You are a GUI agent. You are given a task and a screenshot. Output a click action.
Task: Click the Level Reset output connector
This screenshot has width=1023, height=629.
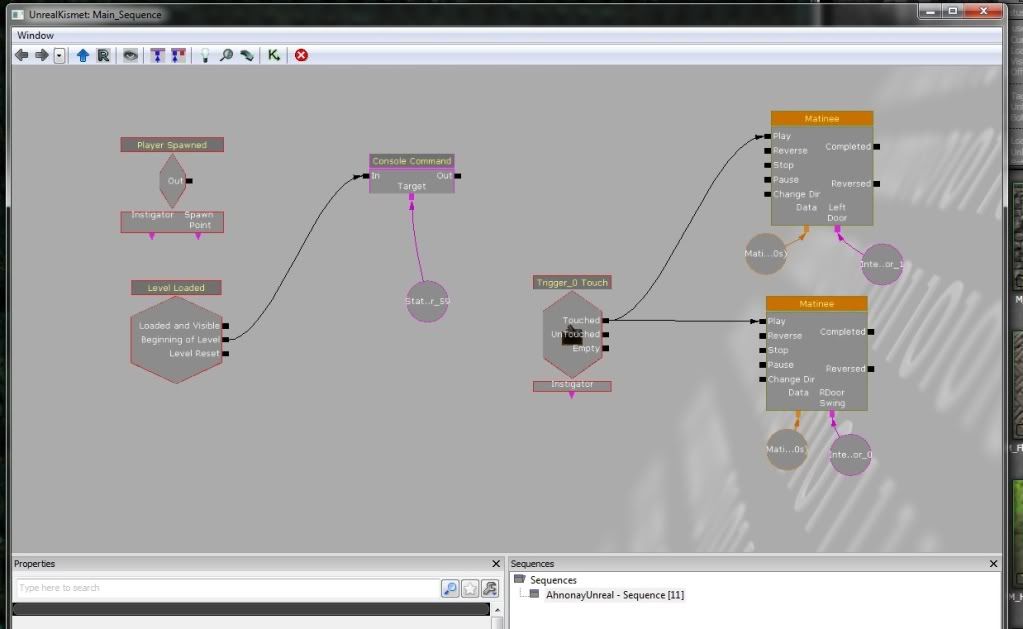226,354
